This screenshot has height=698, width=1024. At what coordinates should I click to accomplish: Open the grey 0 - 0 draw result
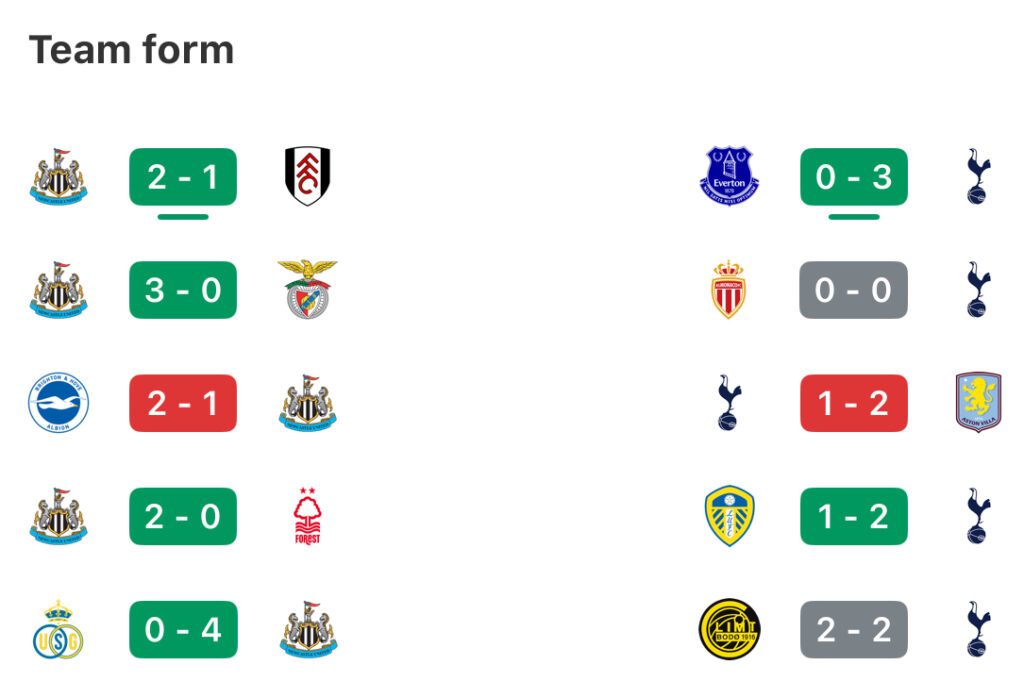tap(853, 290)
